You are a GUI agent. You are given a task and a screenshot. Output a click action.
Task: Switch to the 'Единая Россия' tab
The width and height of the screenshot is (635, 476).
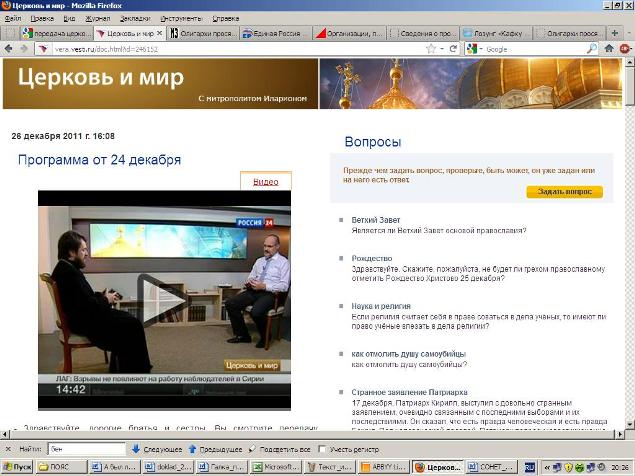(x=276, y=33)
